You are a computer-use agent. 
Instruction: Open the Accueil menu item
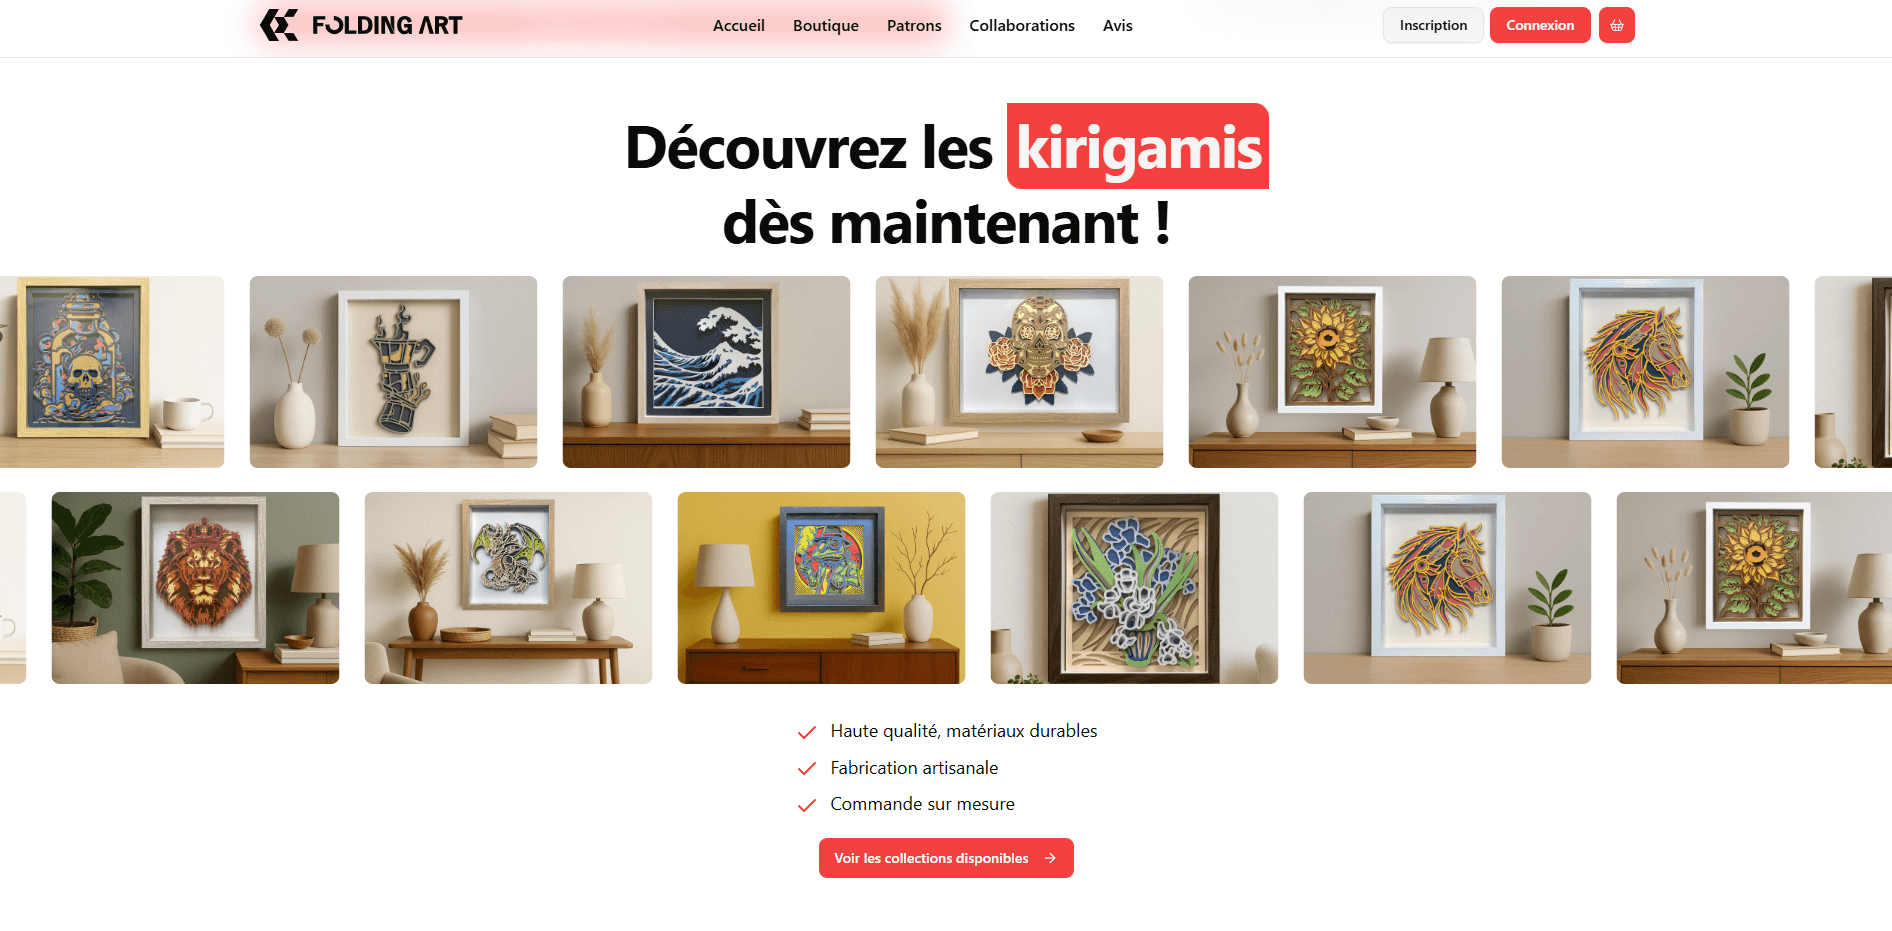coord(738,26)
